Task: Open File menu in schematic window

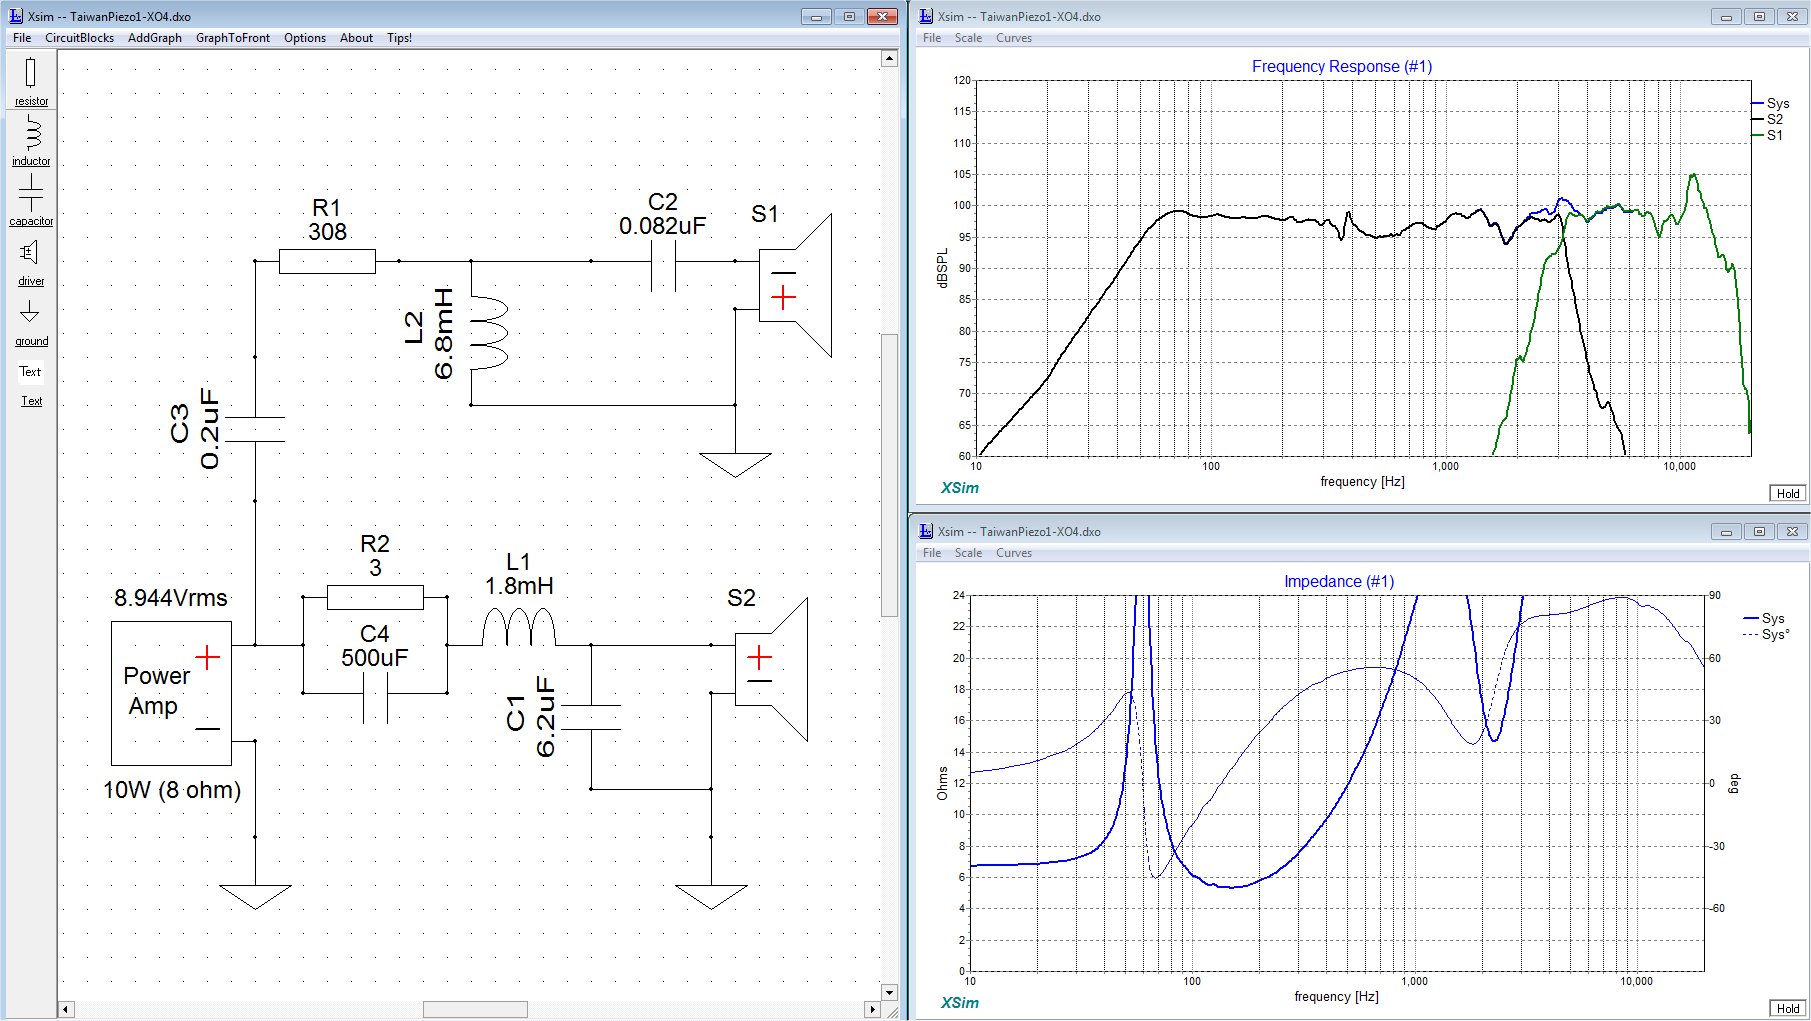Action: 22,38
